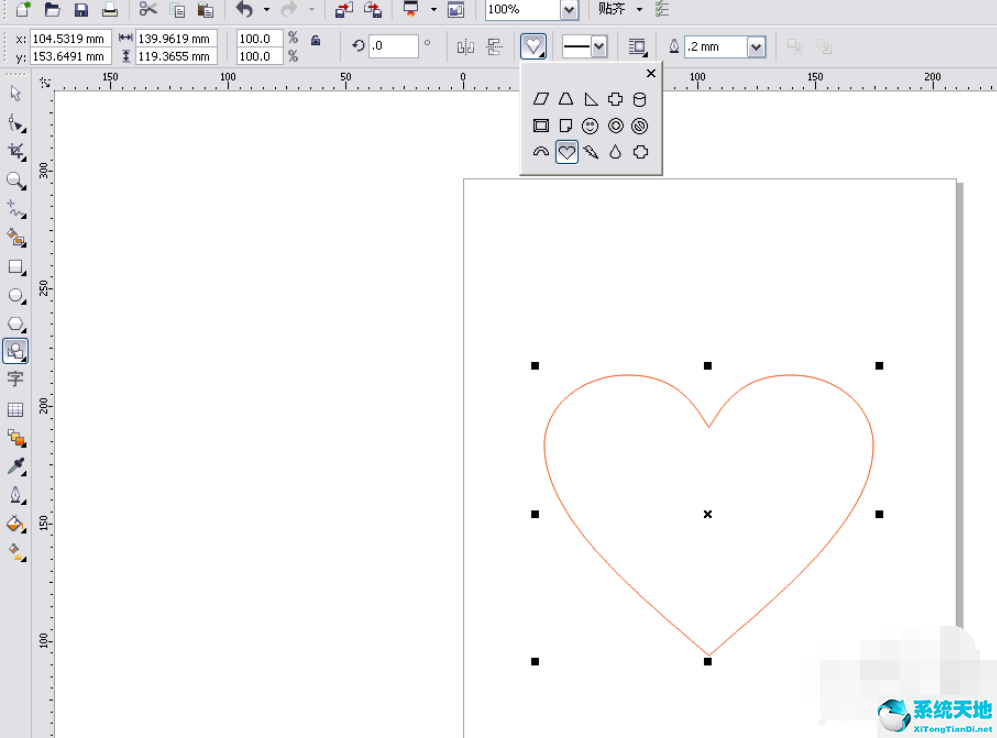Click the rotation angle input field
Screen dimensions: 997x738
(392, 46)
